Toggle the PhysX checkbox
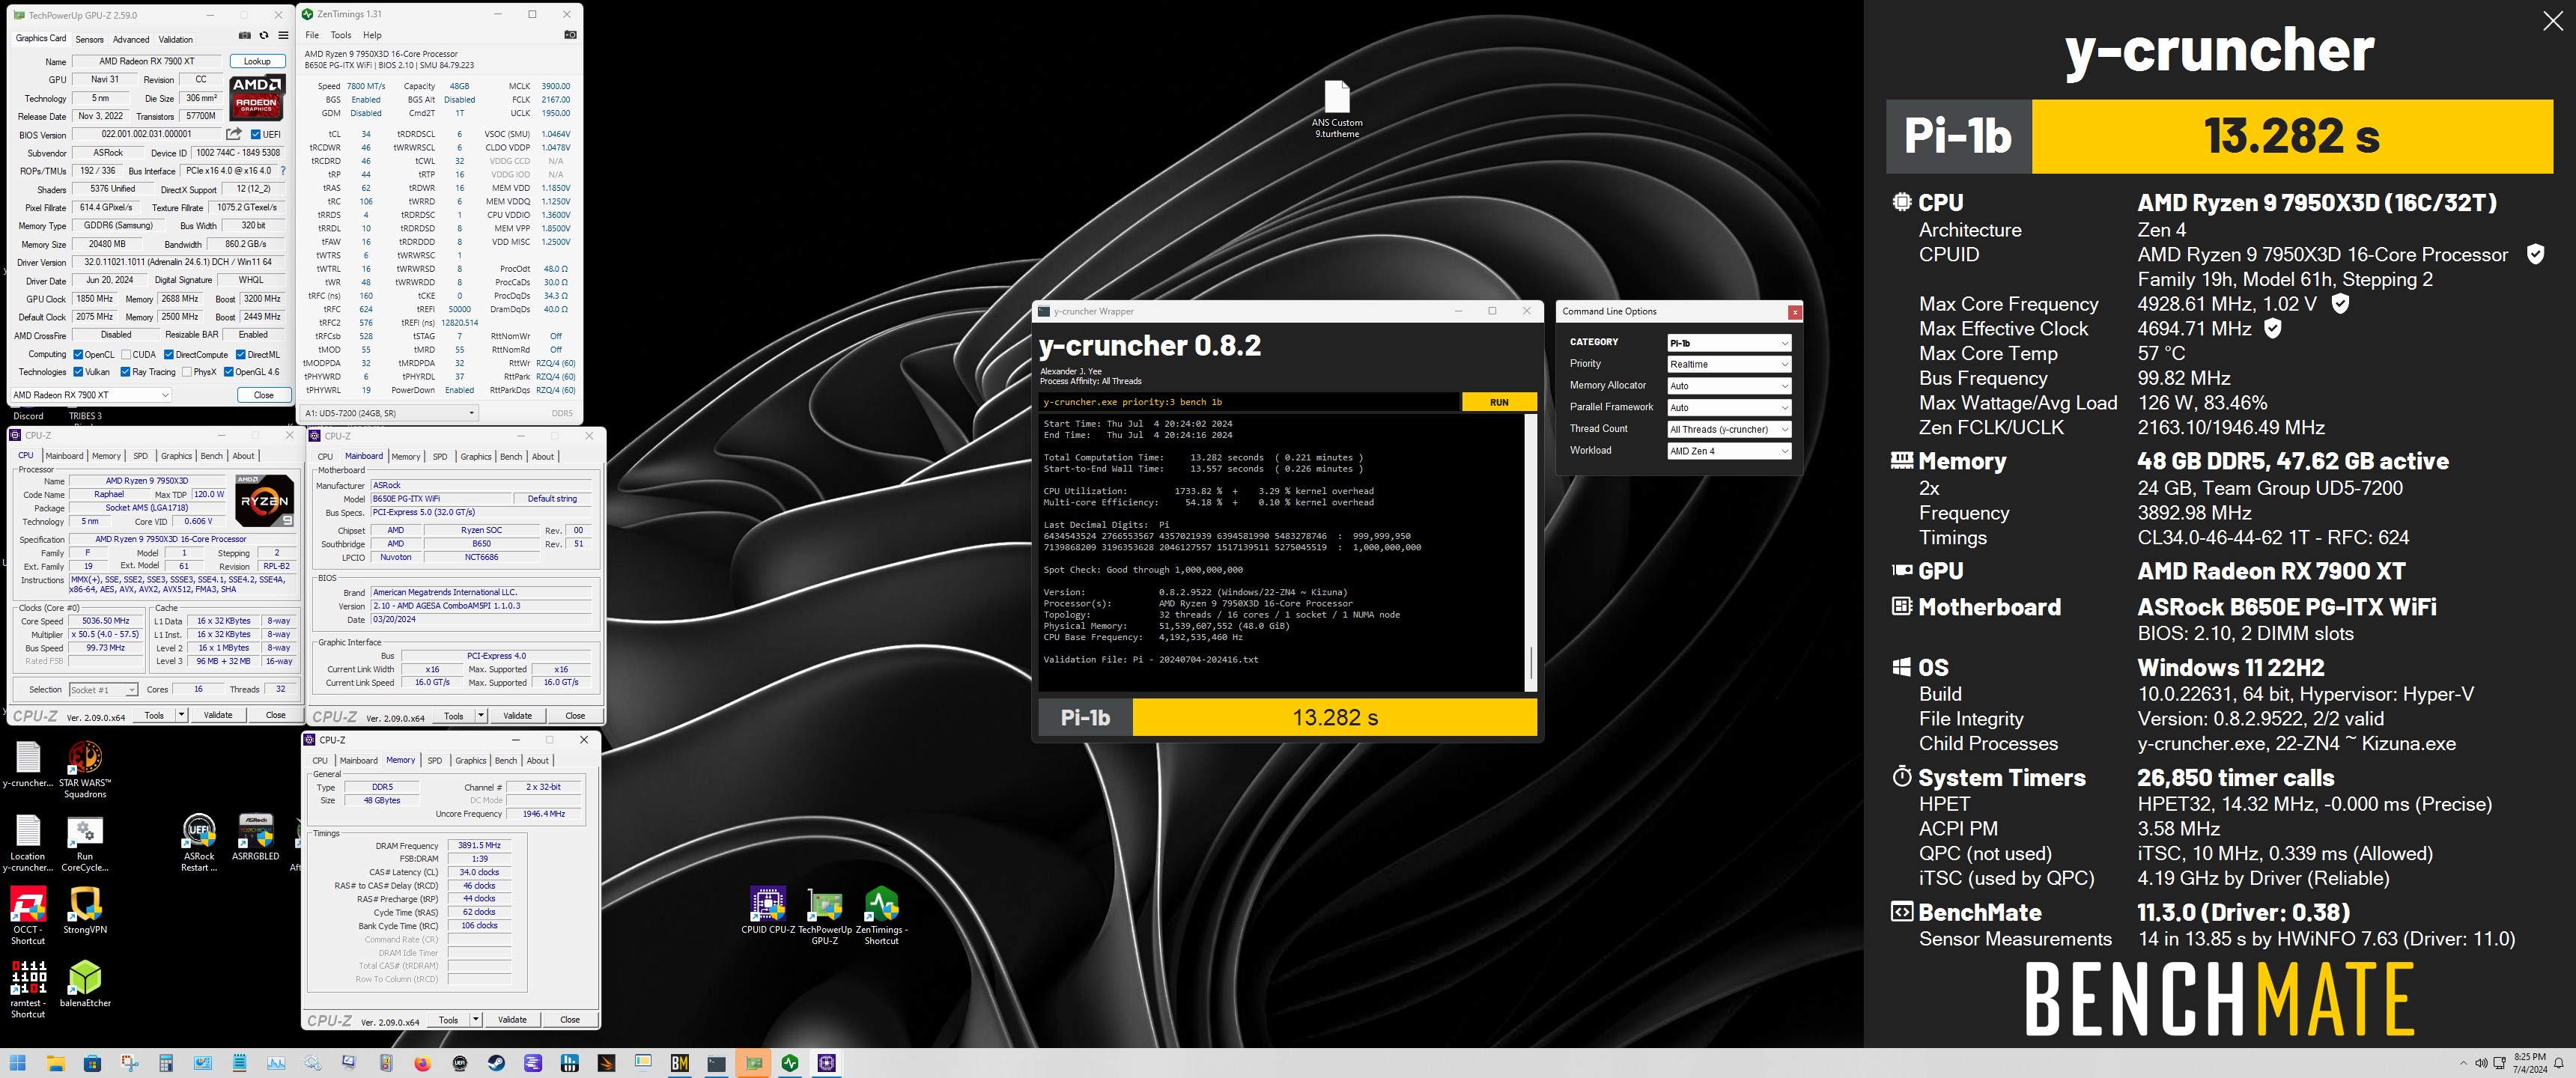Viewport: 2576px width, 1078px height. (x=187, y=372)
